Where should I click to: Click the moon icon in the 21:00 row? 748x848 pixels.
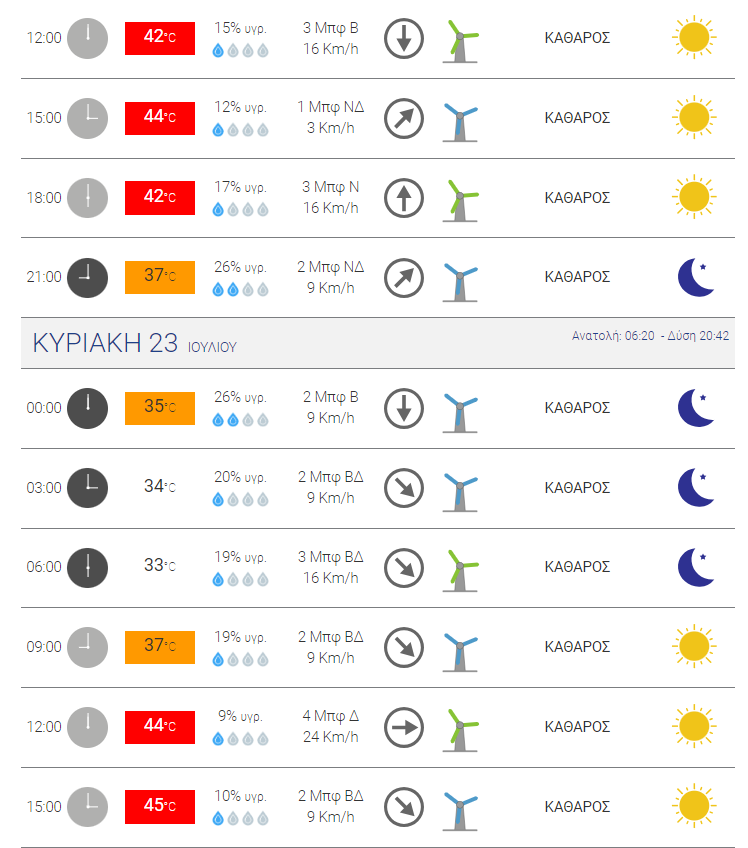(696, 277)
